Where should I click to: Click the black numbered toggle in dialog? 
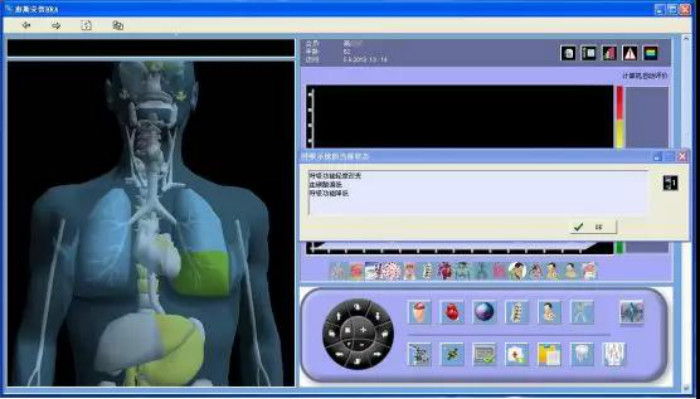pyautogui.click(x=671, y=183)
